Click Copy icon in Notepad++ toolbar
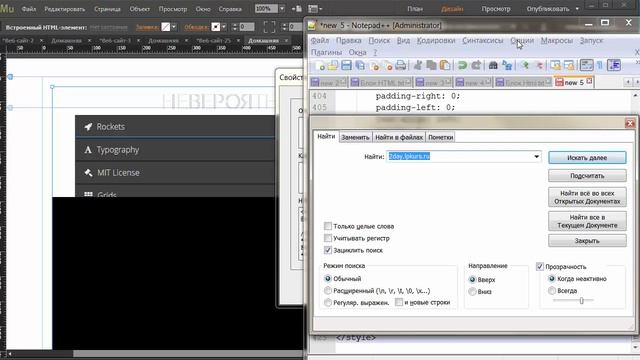640x360 pixels. tap(431, 65)
